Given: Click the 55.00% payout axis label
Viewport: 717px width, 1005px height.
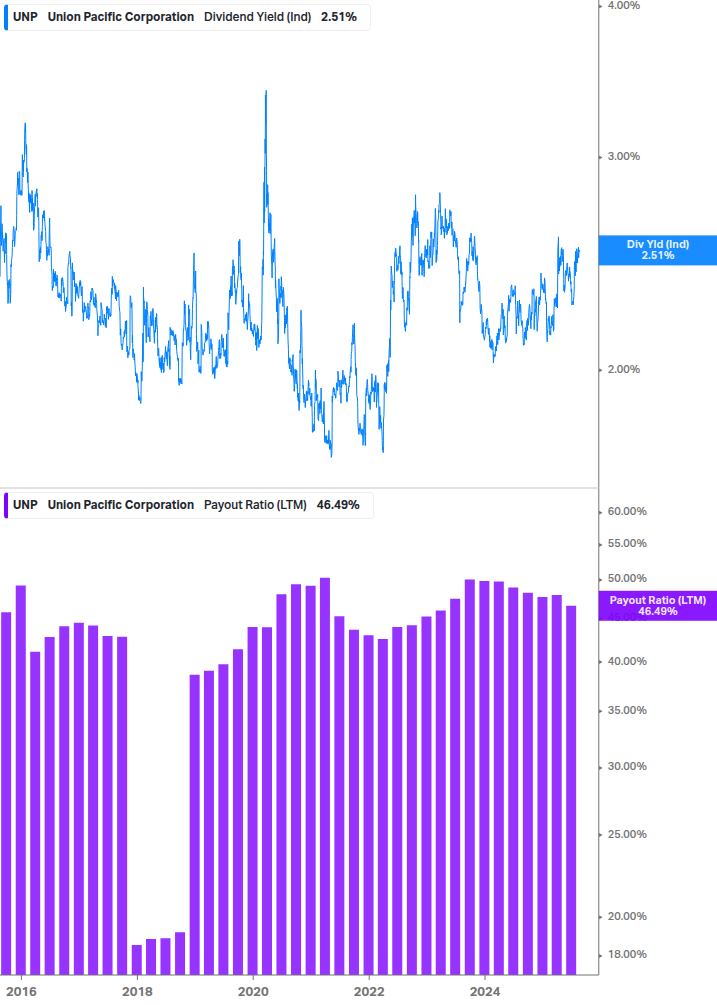Looking at the screenshot, I should 627,544.
